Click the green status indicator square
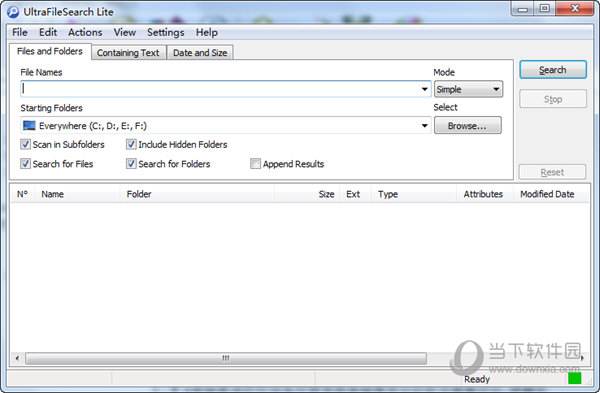Image resolution: width=600 pixels, height=393 pixels. pos(574,378)
